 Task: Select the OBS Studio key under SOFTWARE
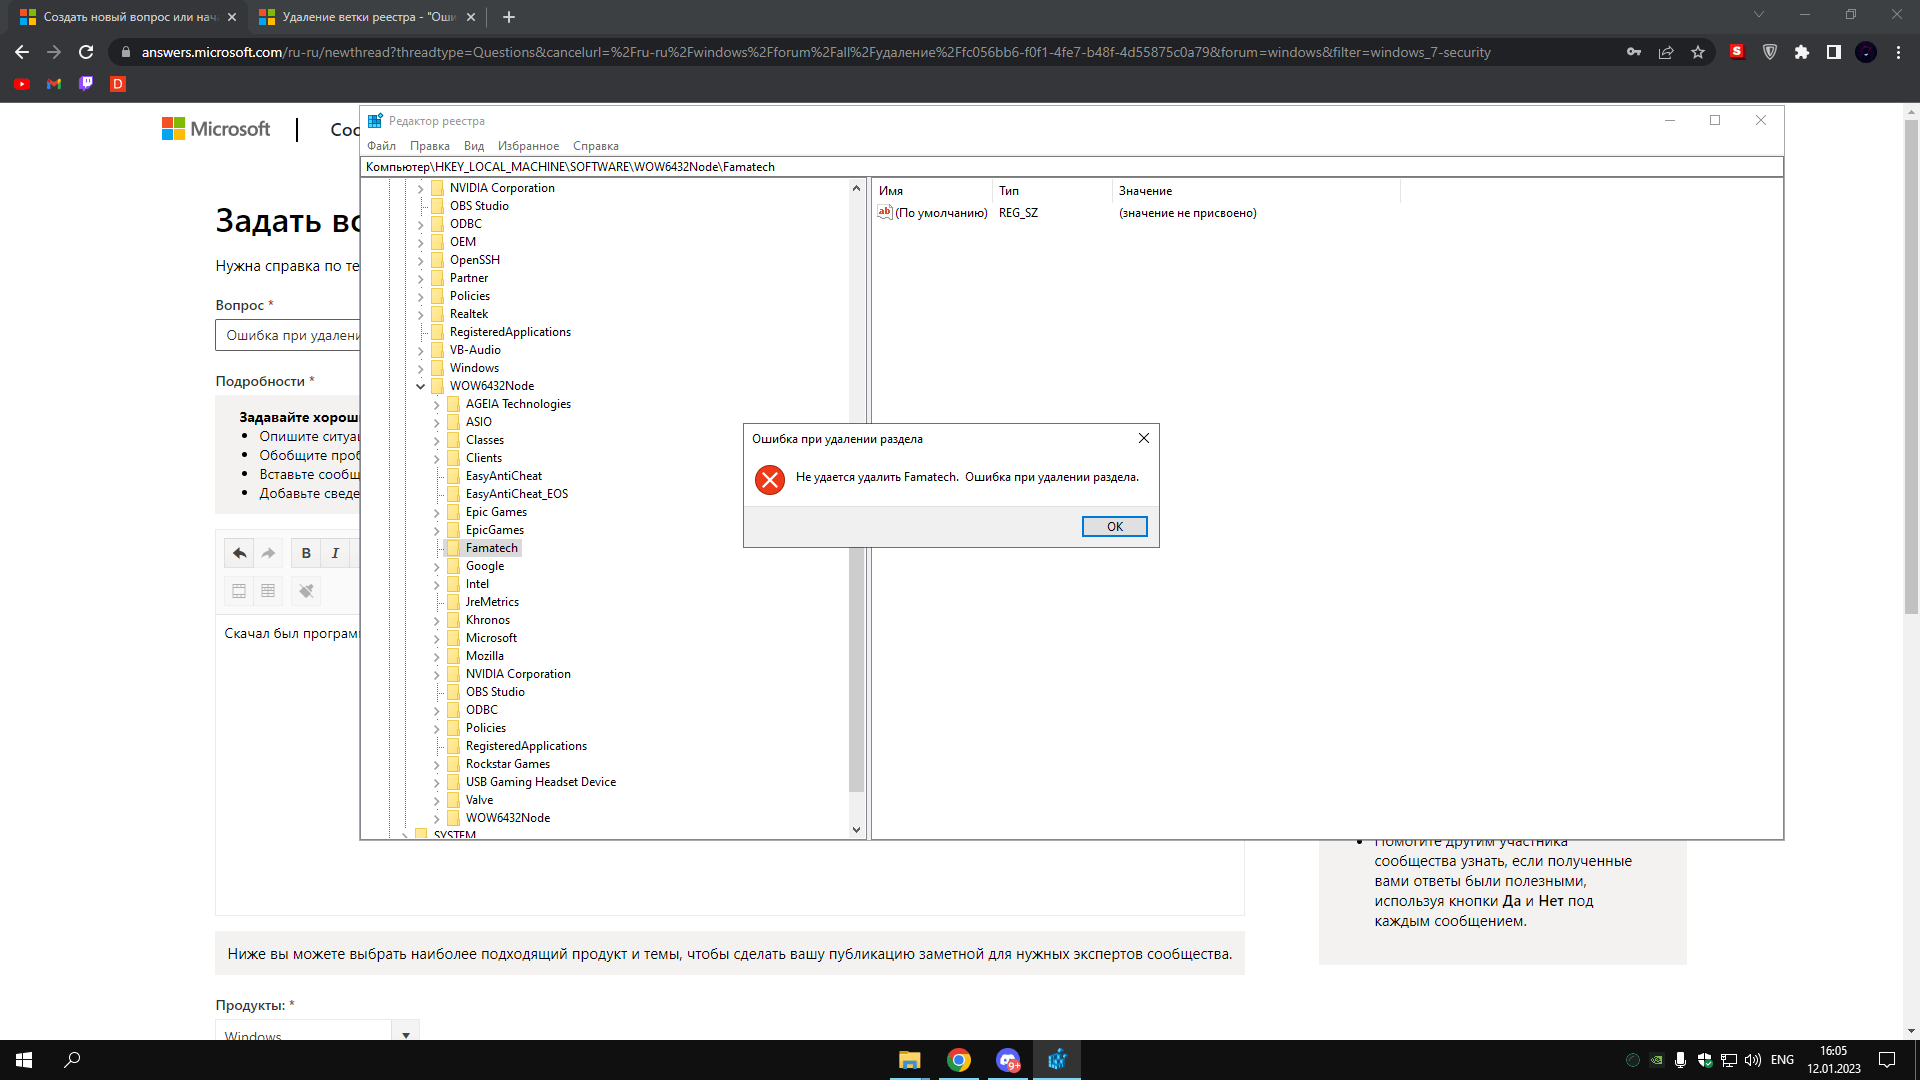click(478, 206)
